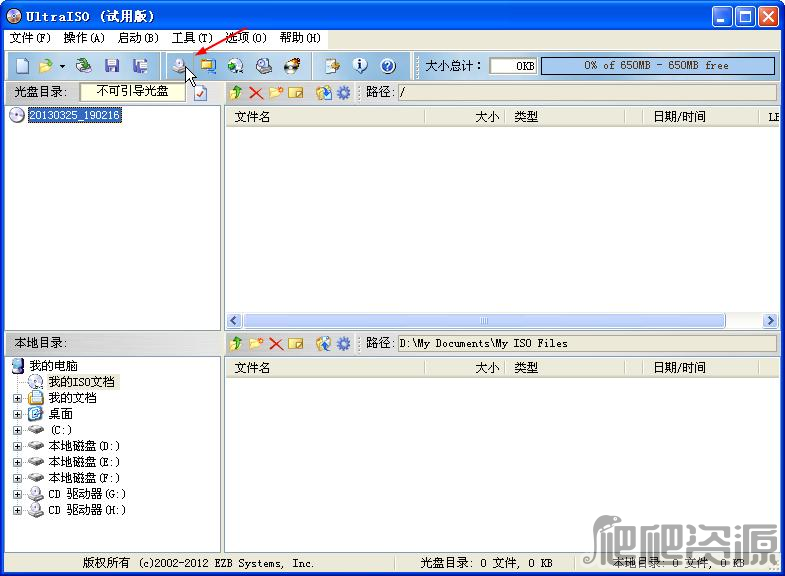Viewport: 785px width, 576px height.
Task: Click red X delete icon in disc pane toolbar
Action: [x=256, y=93]
